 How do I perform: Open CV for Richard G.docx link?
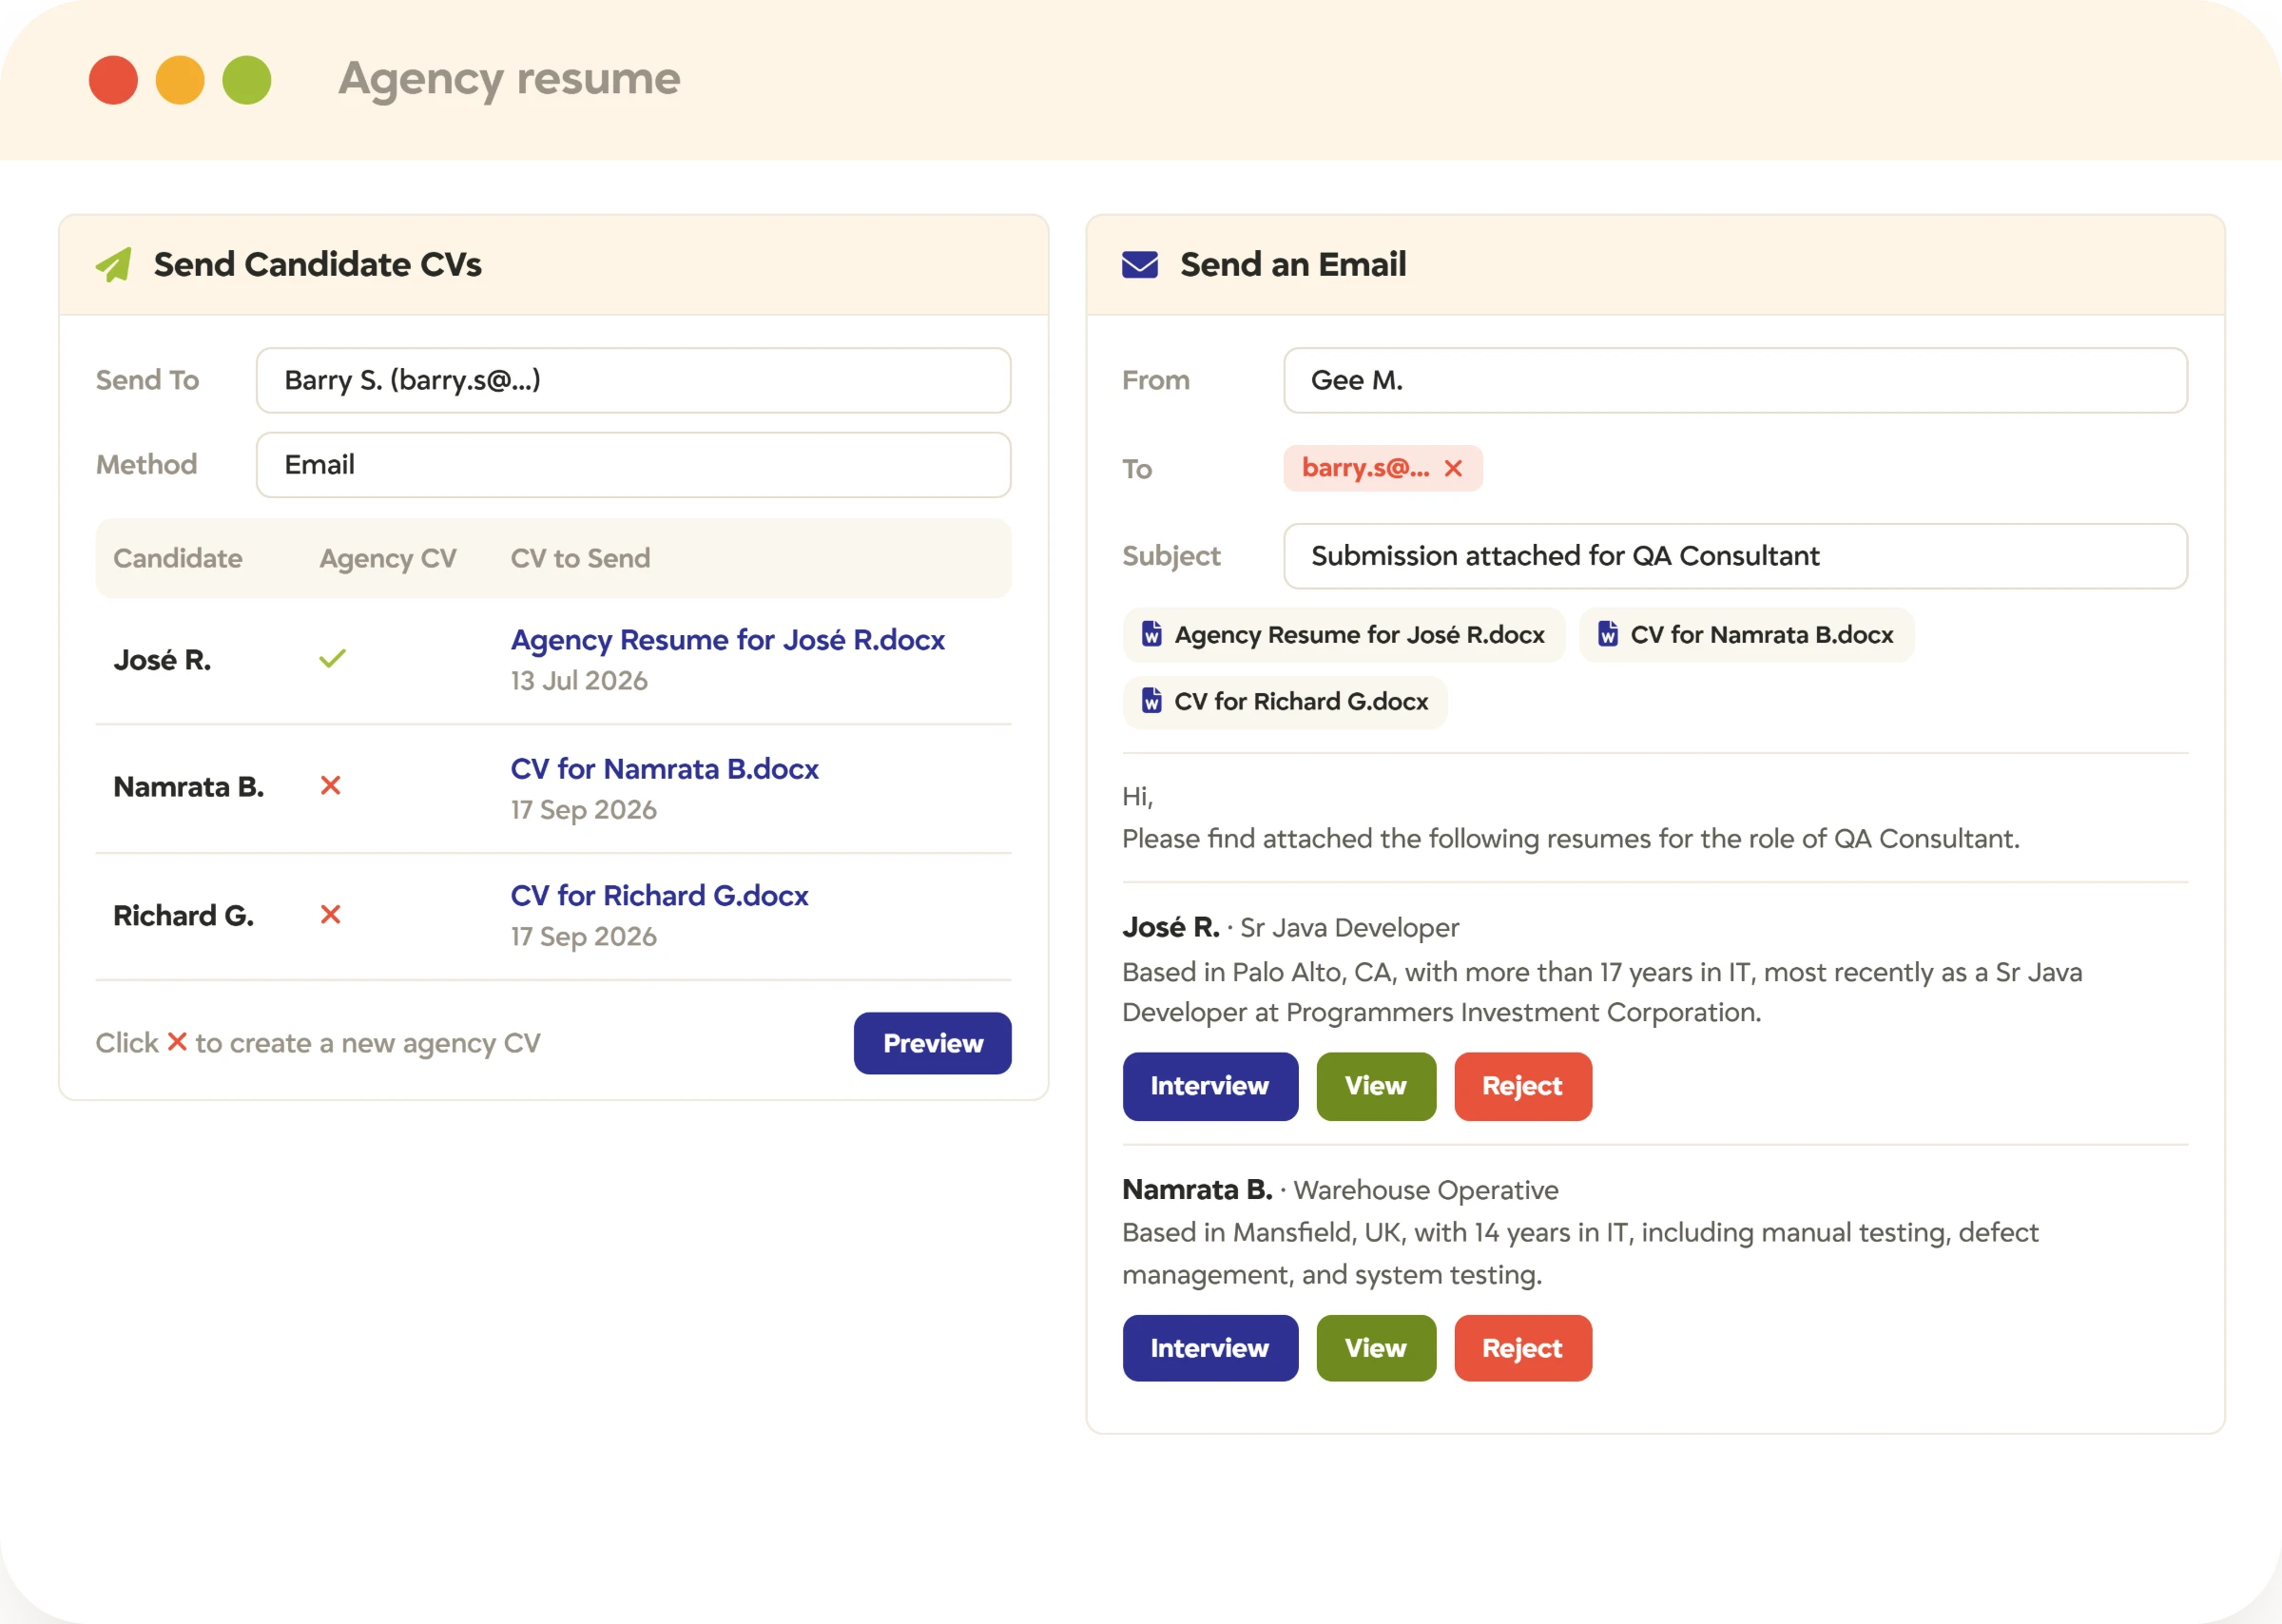(659, 896)
